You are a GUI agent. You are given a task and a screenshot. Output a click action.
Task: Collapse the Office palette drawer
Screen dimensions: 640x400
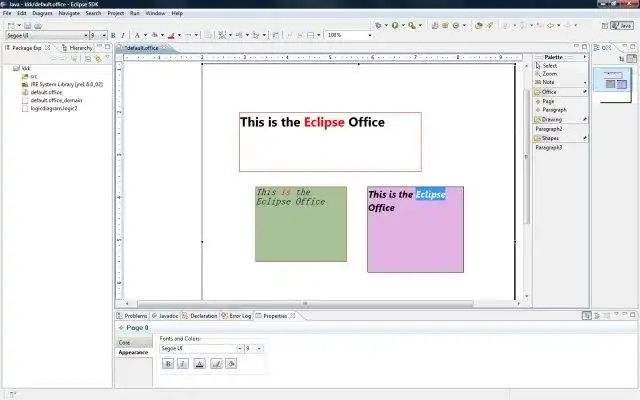click(x=560, y=92)
